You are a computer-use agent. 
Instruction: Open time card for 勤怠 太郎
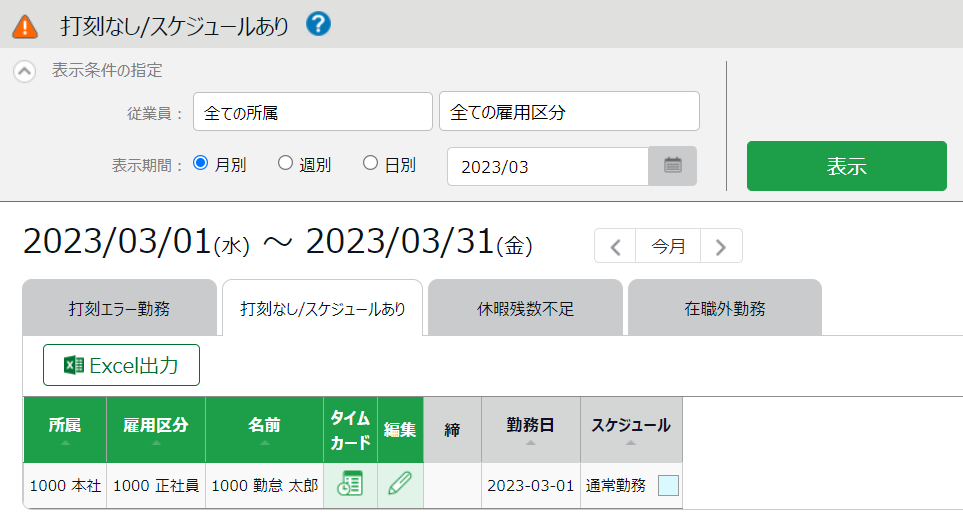coord(350,485)
